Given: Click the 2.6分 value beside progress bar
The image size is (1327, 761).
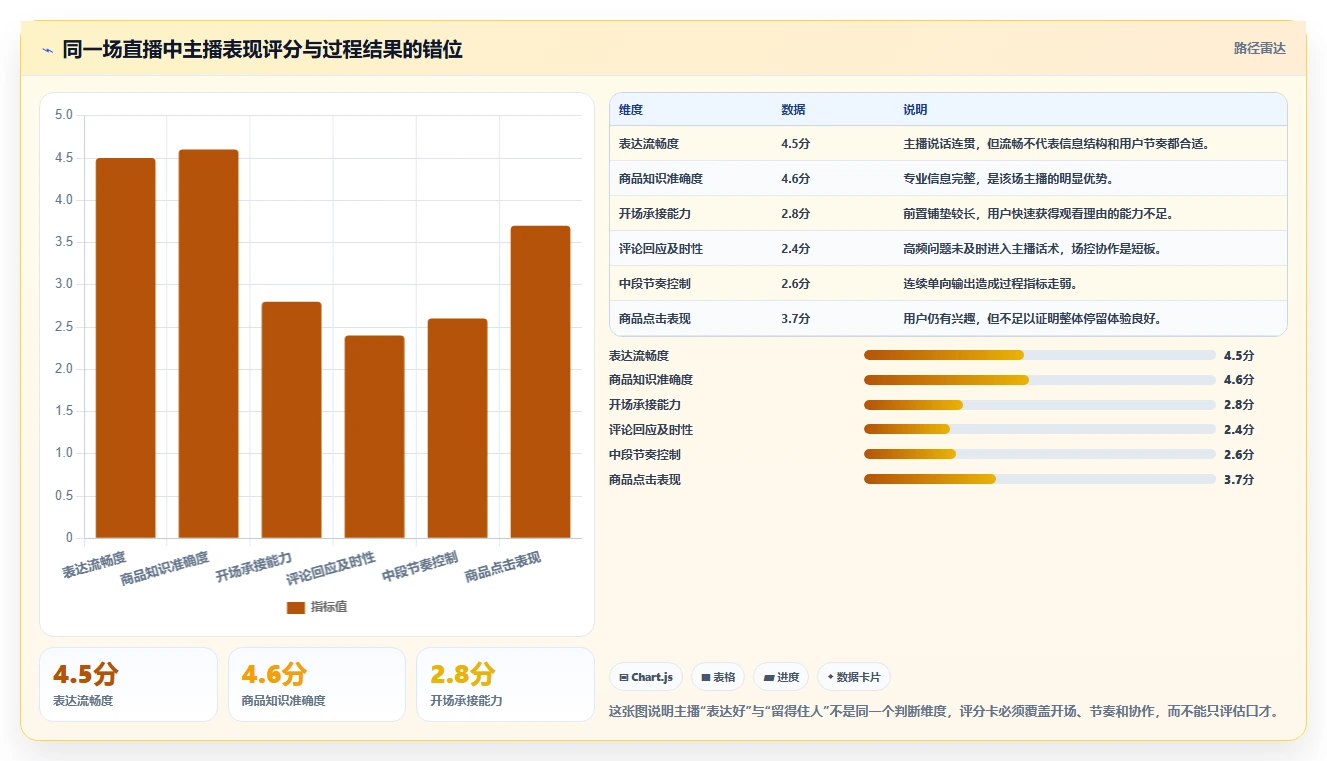Looking at the screenshot, I should 1239,455.
